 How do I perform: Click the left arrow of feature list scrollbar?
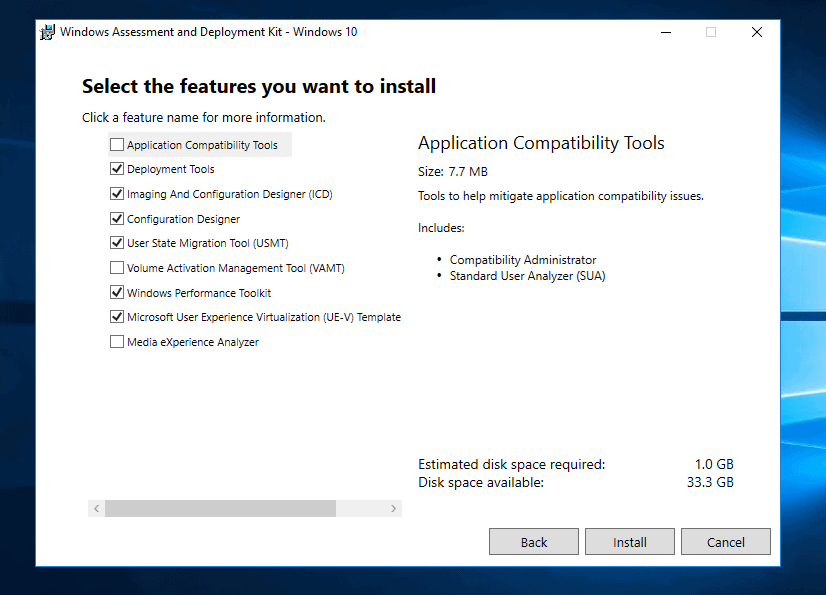pos(96,509)
